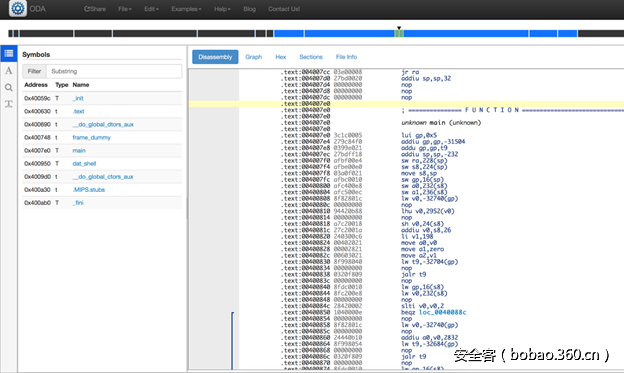Open the Blog link
Image resolution: width=624 pixels, height=373 pixels.
coord(250,9)
